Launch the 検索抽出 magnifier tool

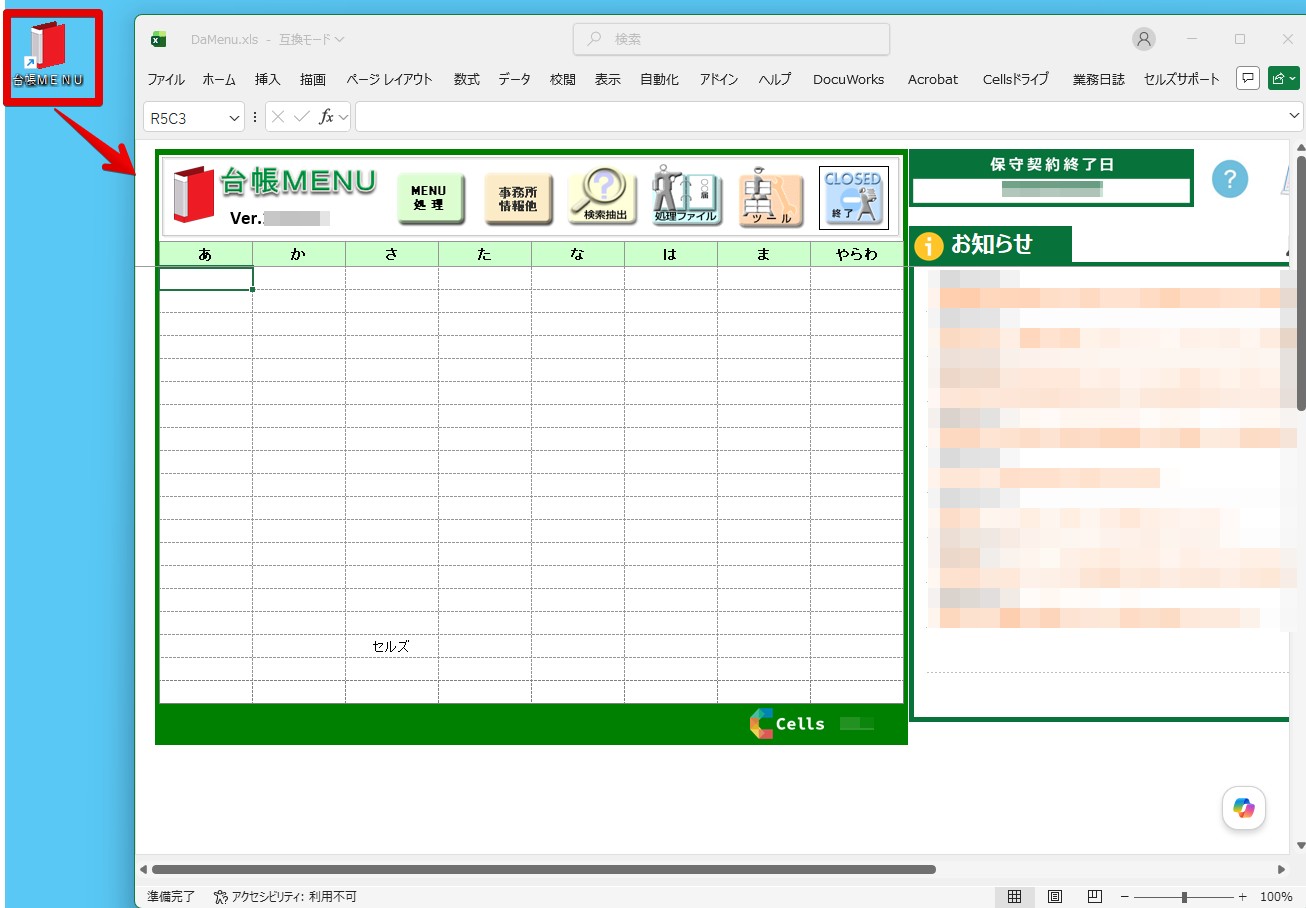tap(603, 195)
